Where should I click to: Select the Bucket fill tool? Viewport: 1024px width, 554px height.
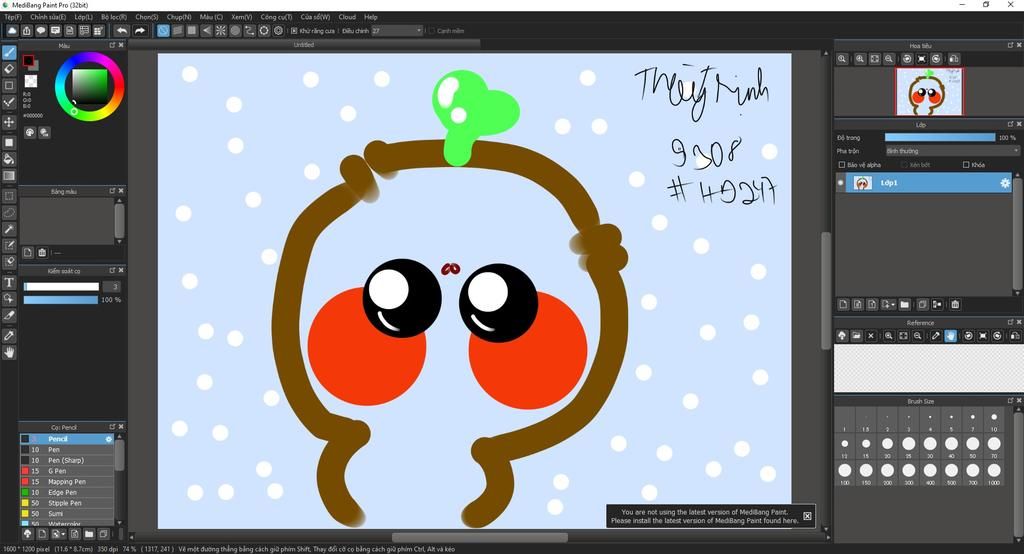[9, 159]
